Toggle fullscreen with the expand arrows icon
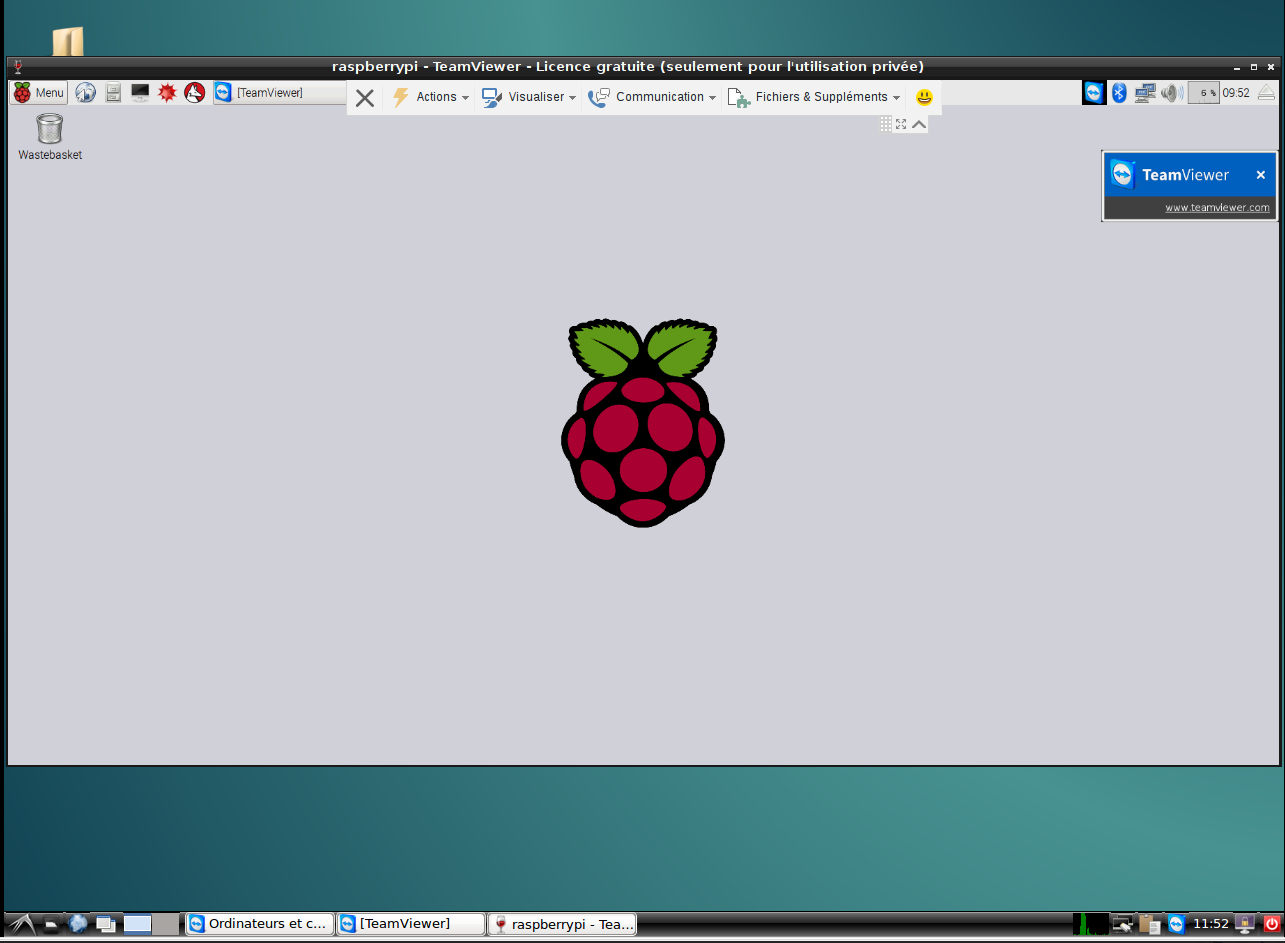Screen dimensions: 1285x943 901,124
